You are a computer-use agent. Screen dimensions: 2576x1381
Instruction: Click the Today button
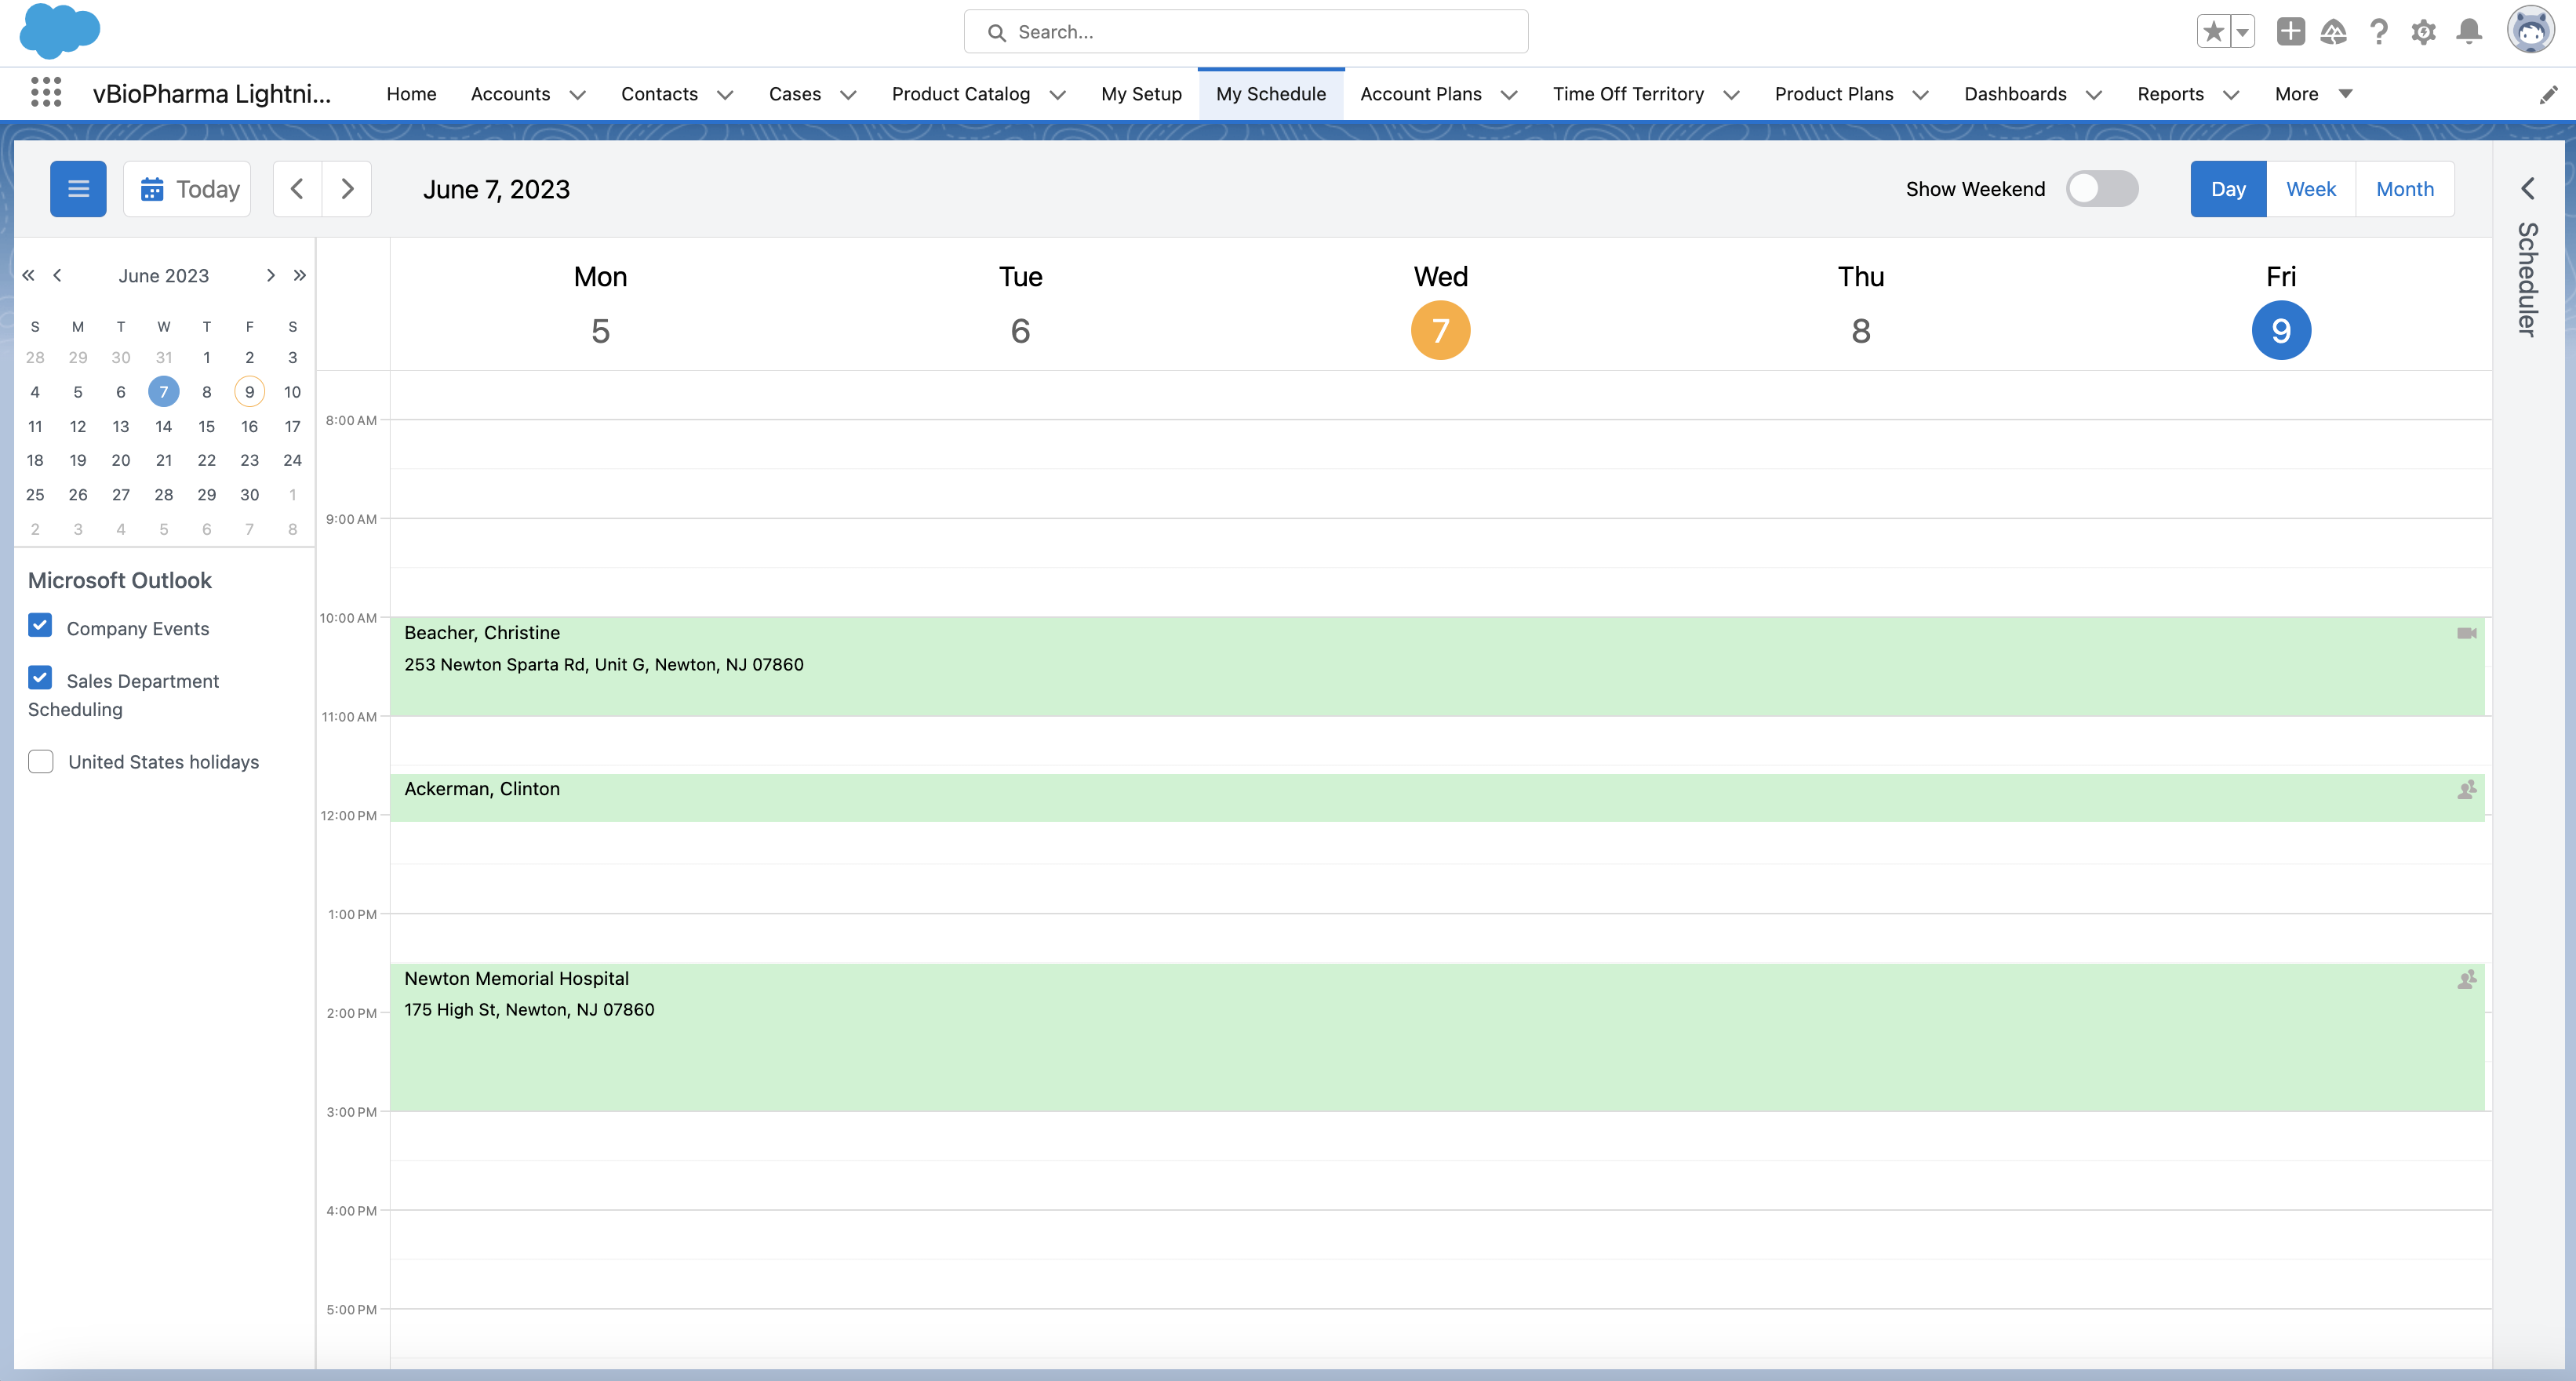pyautogui.click(x=188, y=189)
